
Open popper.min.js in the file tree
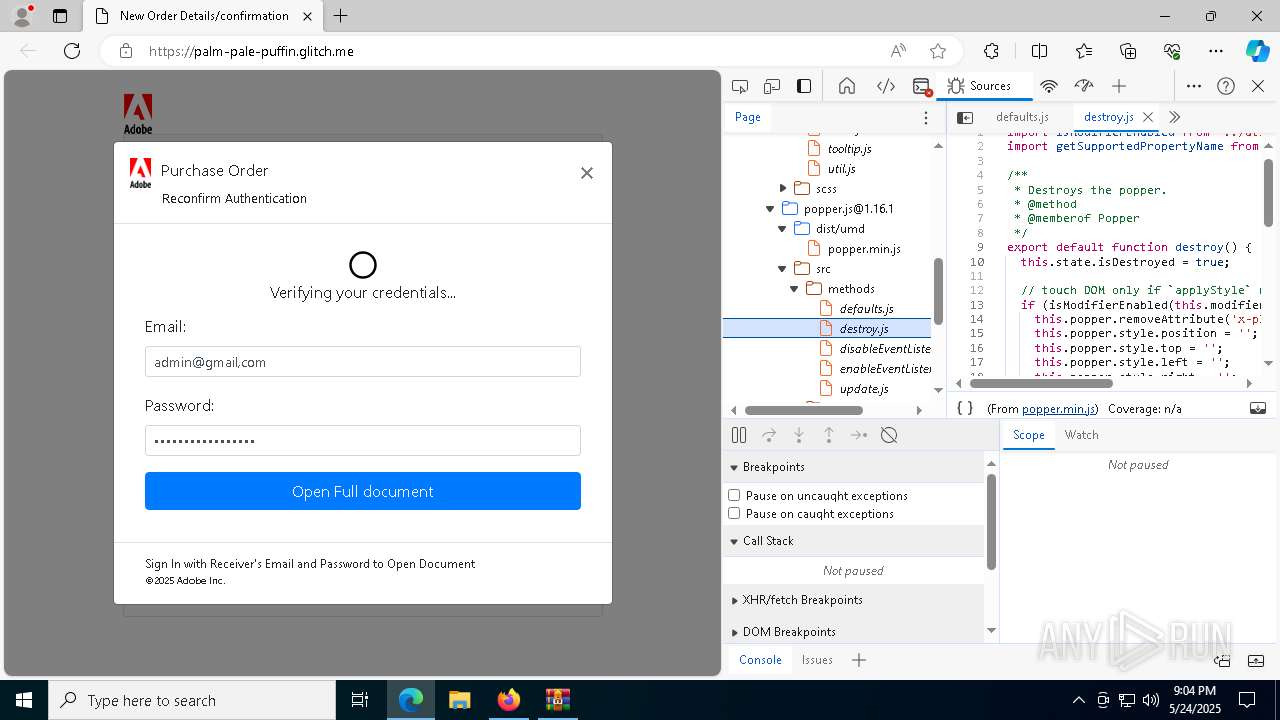[x=864, y=248]
